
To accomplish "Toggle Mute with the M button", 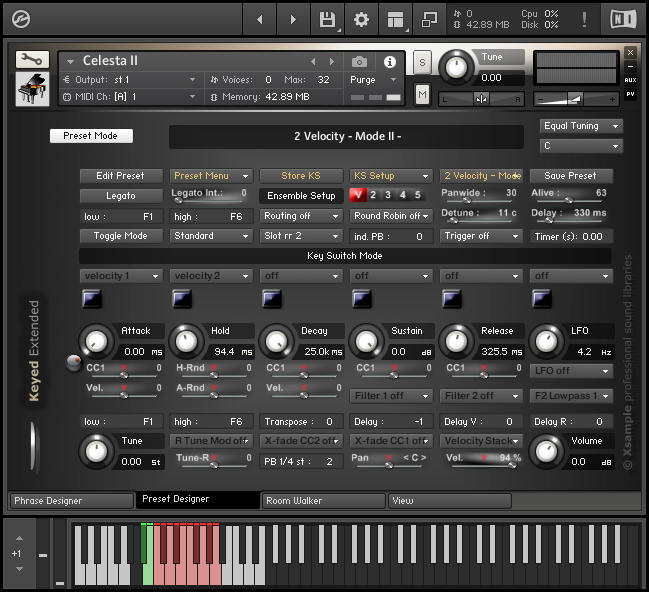I will point(422,95).
